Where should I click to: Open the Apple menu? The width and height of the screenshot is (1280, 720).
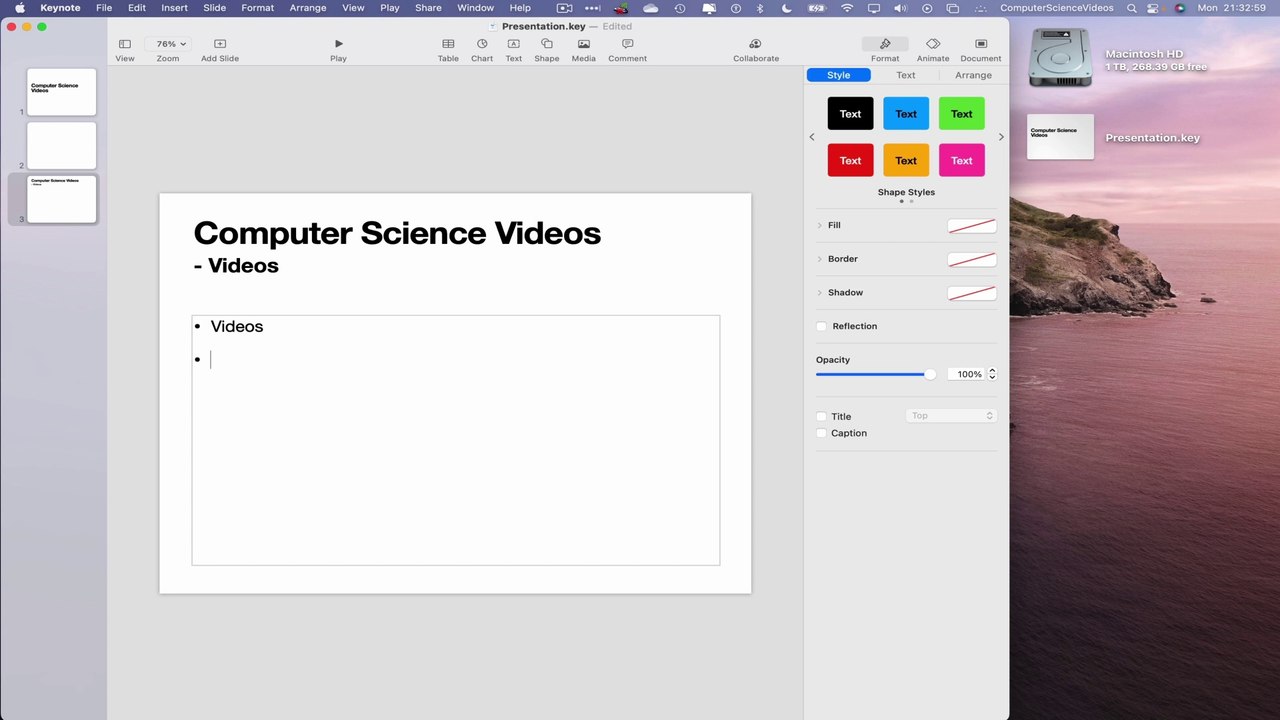[19, 8]
